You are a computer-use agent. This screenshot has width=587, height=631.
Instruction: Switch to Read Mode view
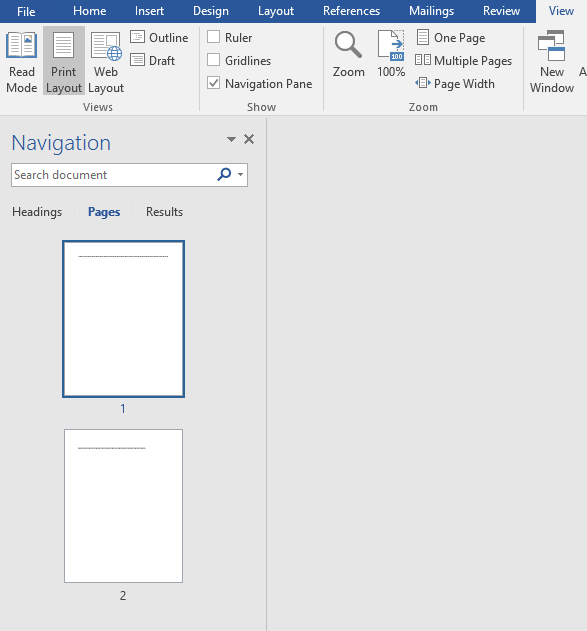[22, 62]
